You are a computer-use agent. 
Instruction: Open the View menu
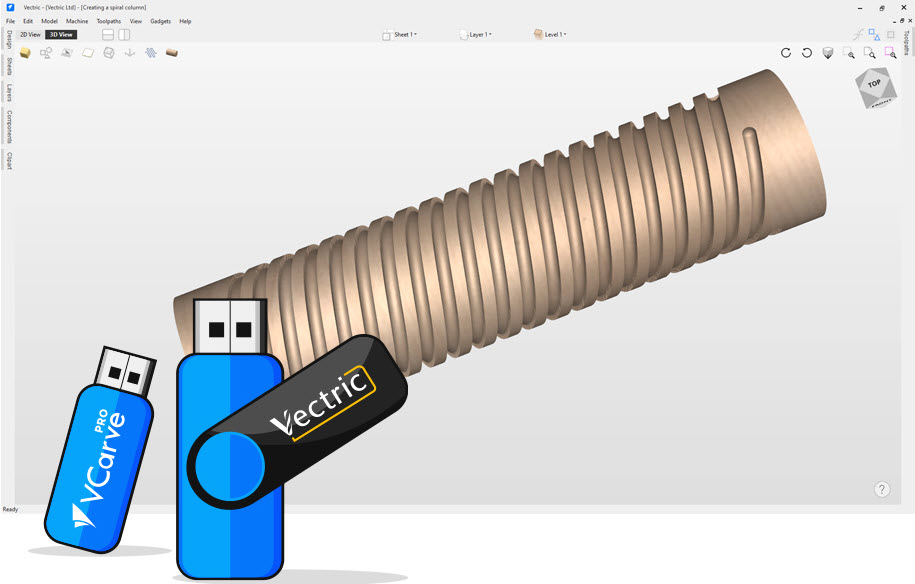(136, 21)
